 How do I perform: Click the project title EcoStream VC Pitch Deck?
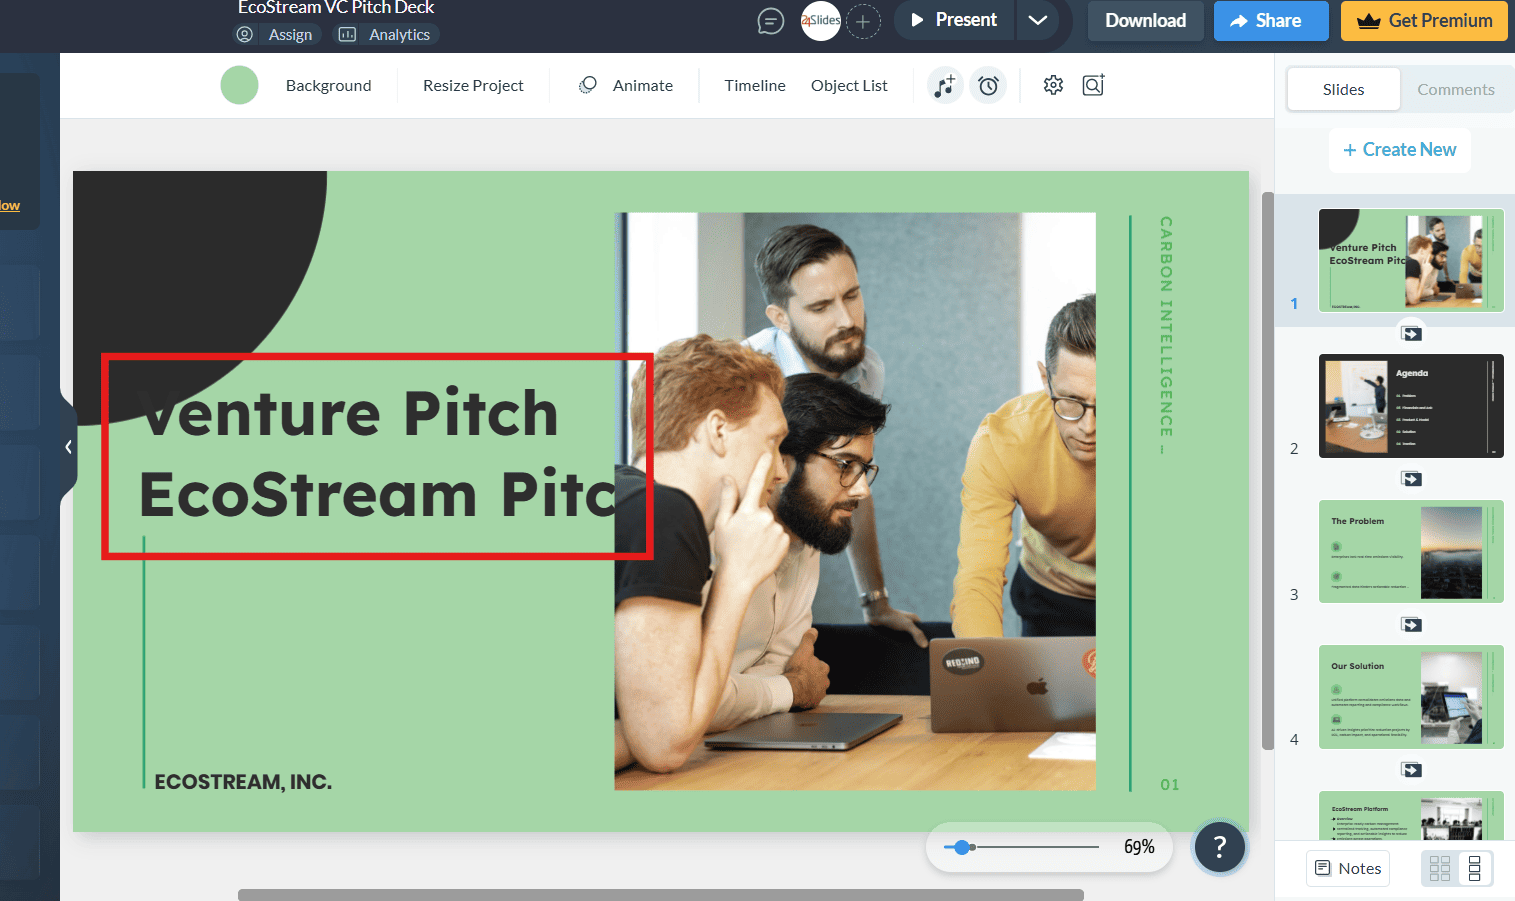click(336, 8)
